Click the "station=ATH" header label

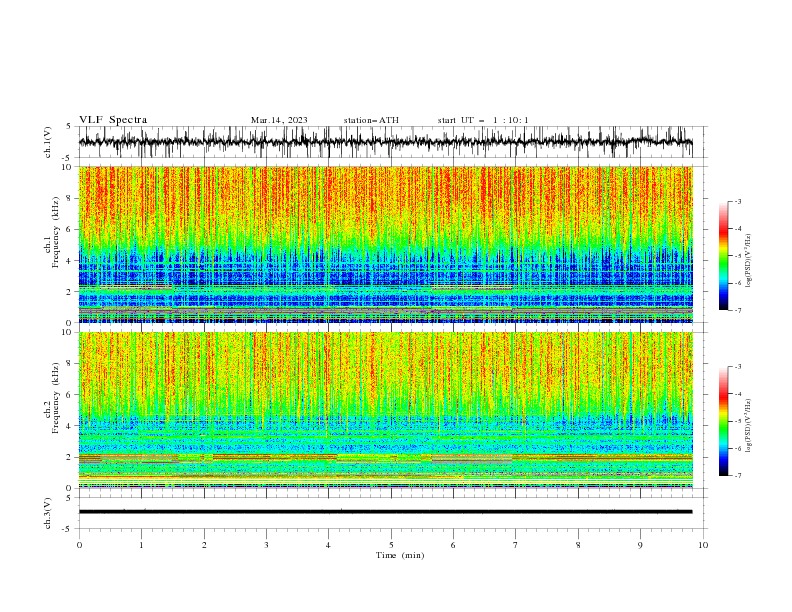[x=371, y=120]
